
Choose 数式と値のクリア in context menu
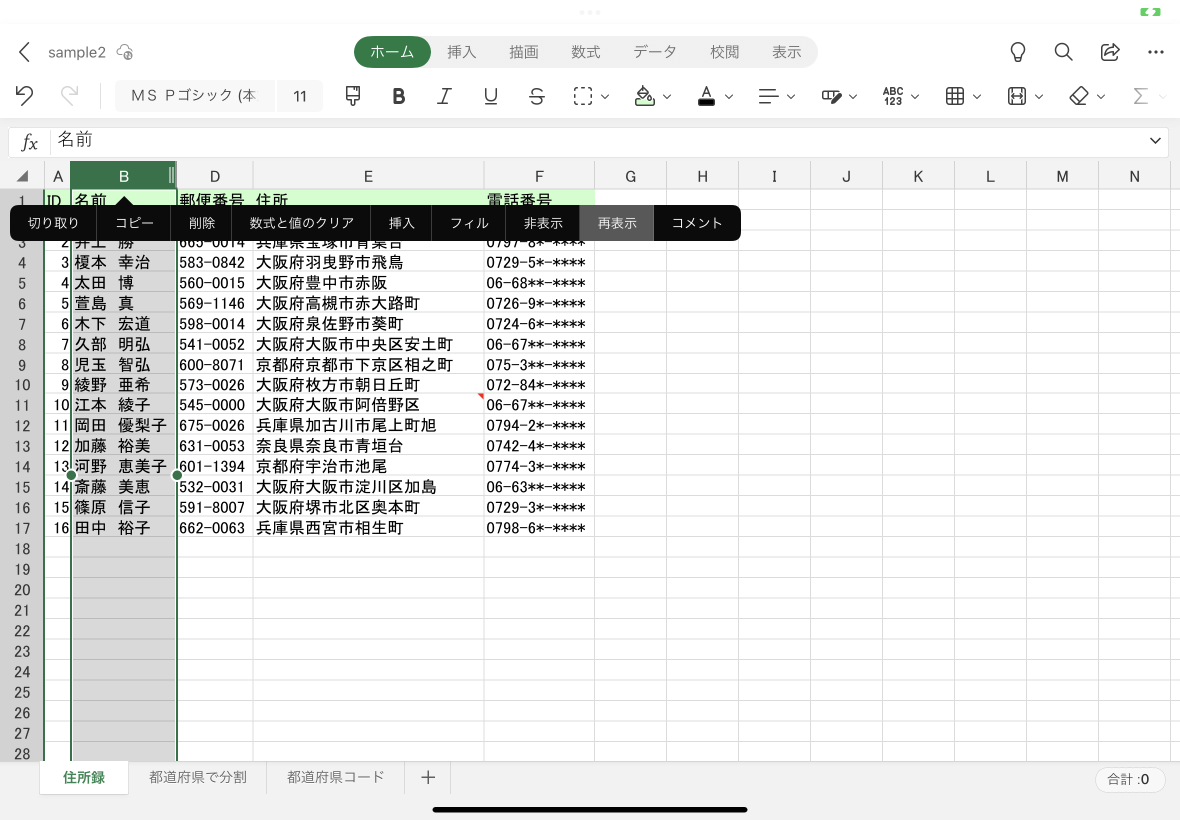click(x=302, y=223)
